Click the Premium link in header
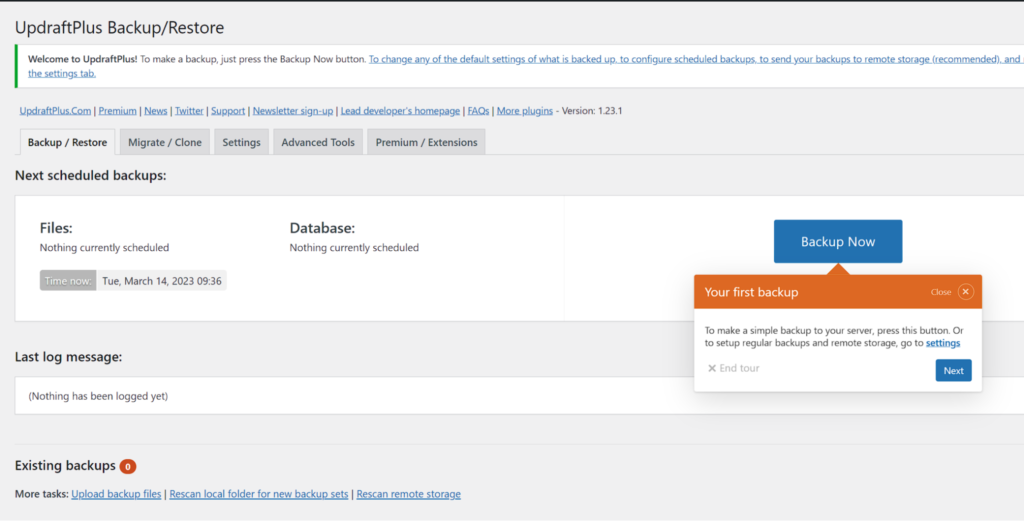Viewport: 1024px width, 521px height. coord(118,111)
